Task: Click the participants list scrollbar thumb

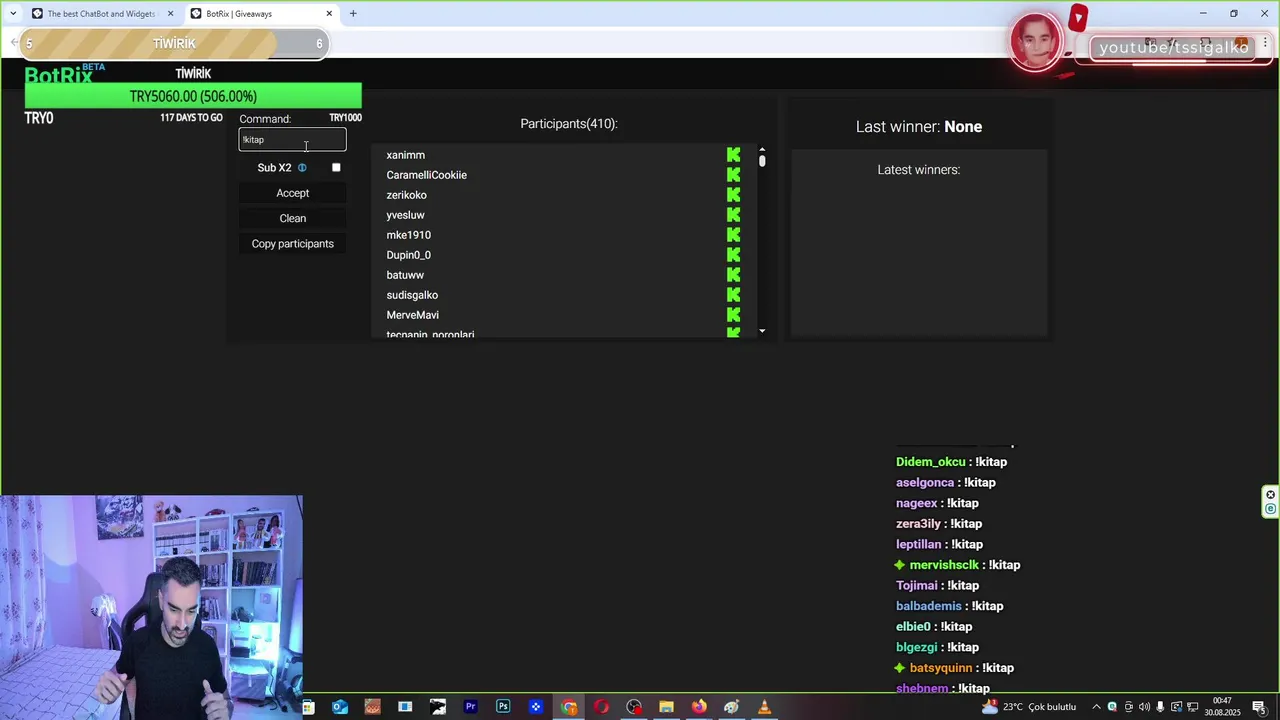Action: (x=762, y=160)
